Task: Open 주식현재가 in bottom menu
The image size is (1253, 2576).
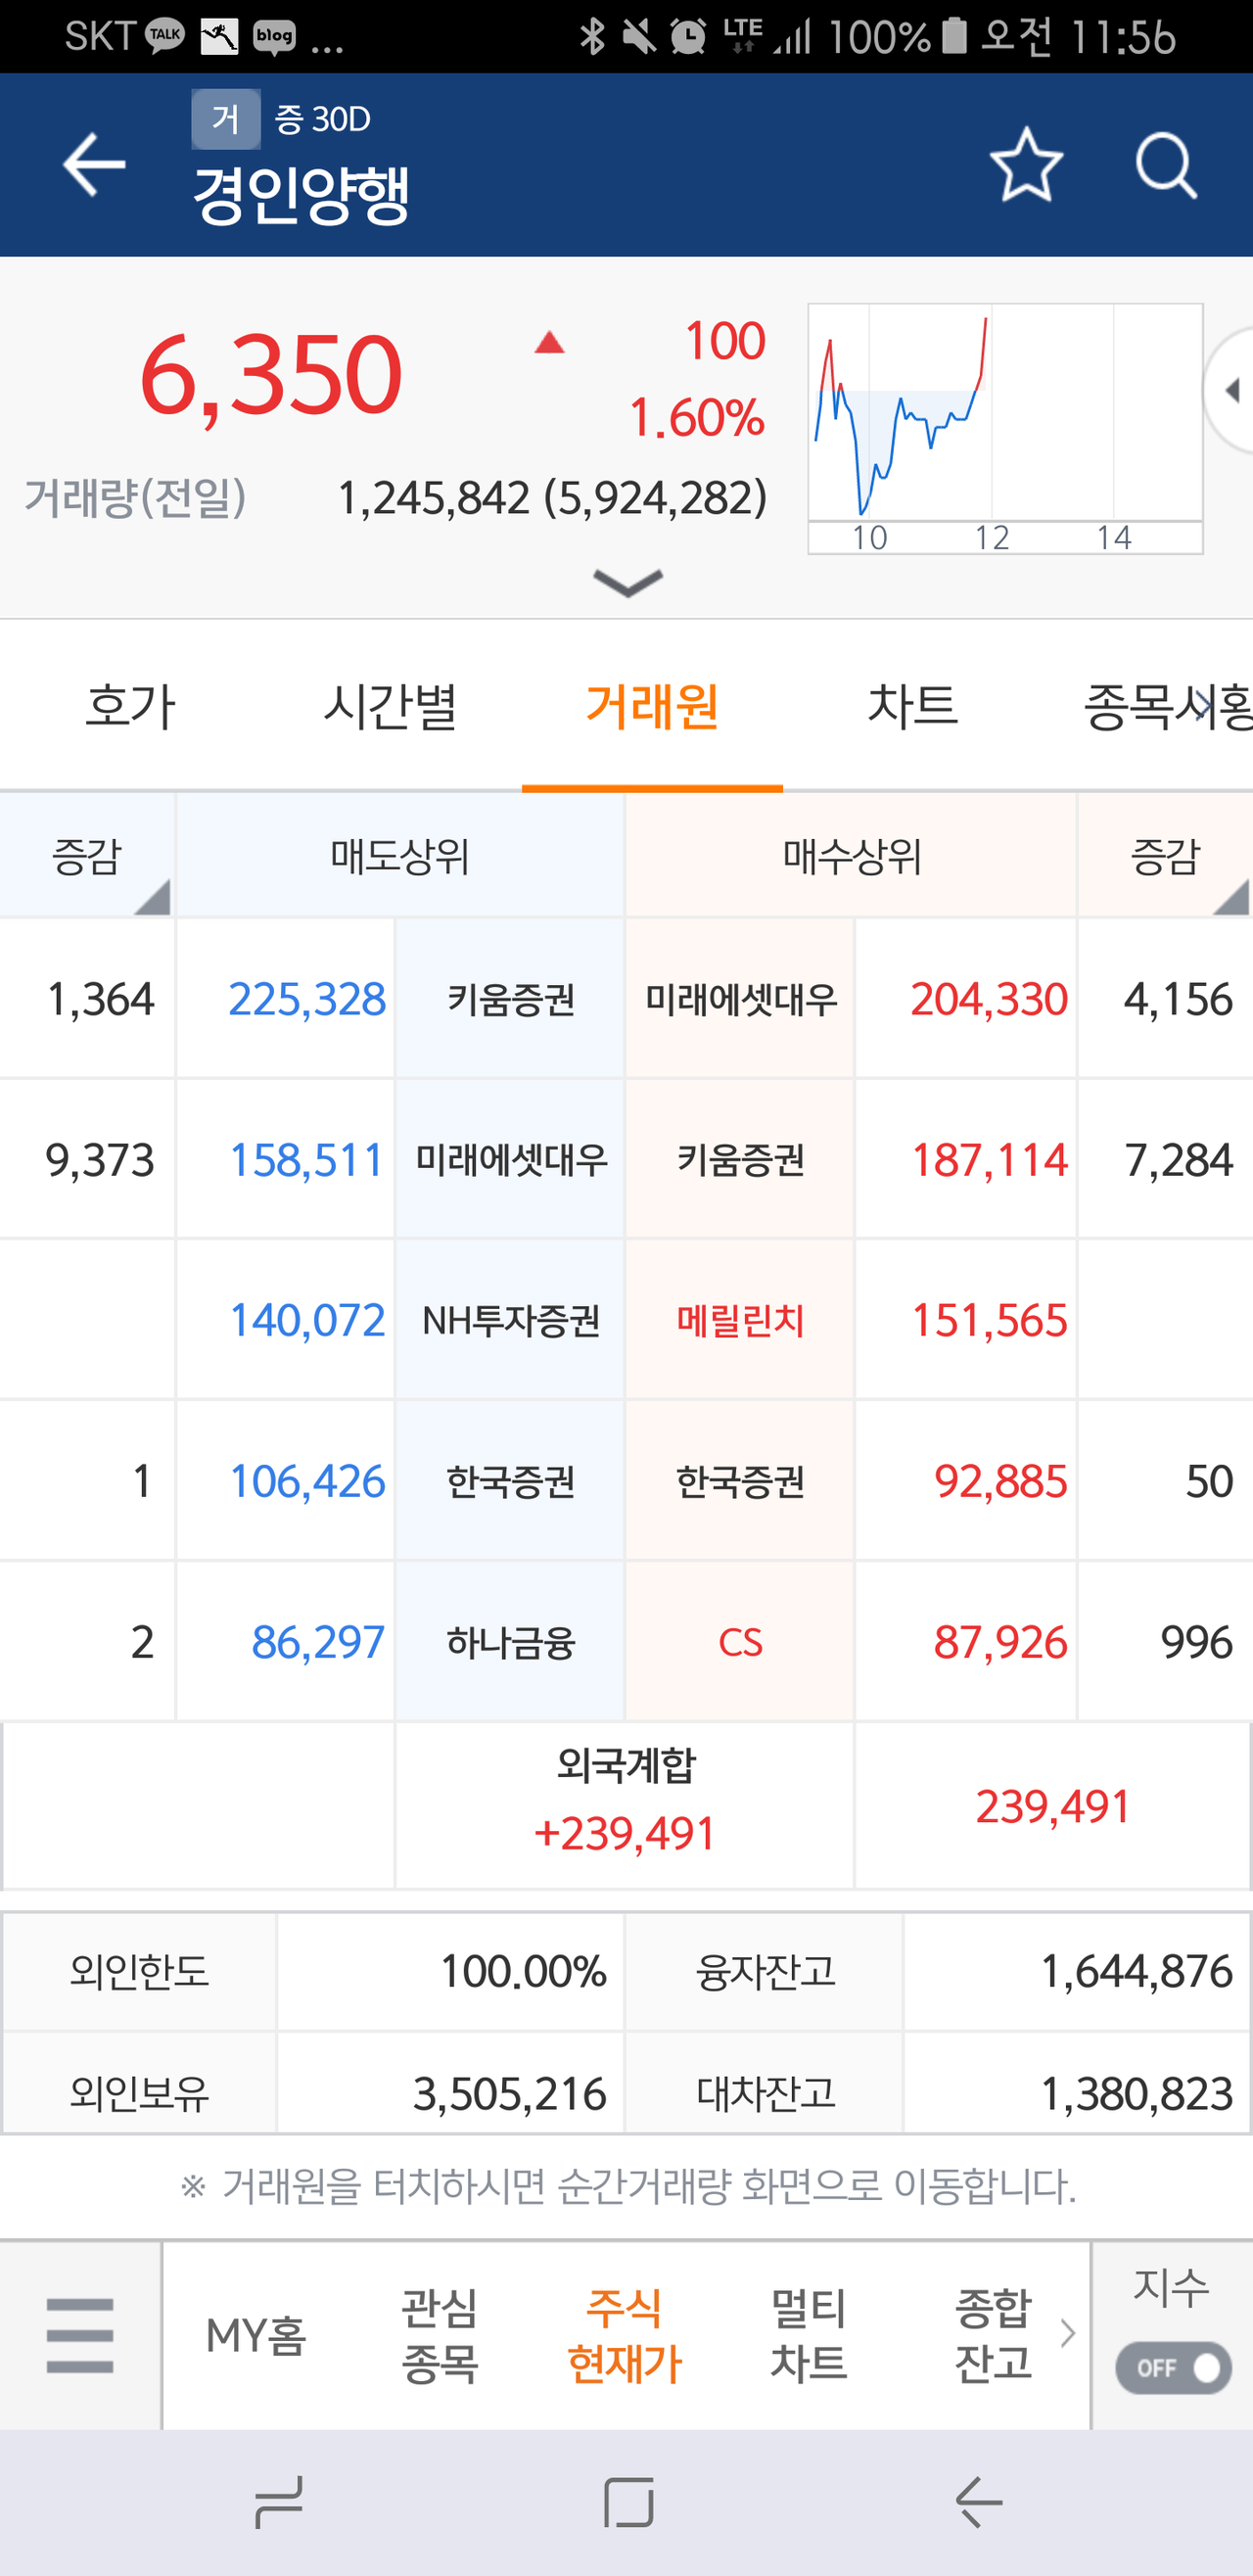Action: pos(624,2336)
